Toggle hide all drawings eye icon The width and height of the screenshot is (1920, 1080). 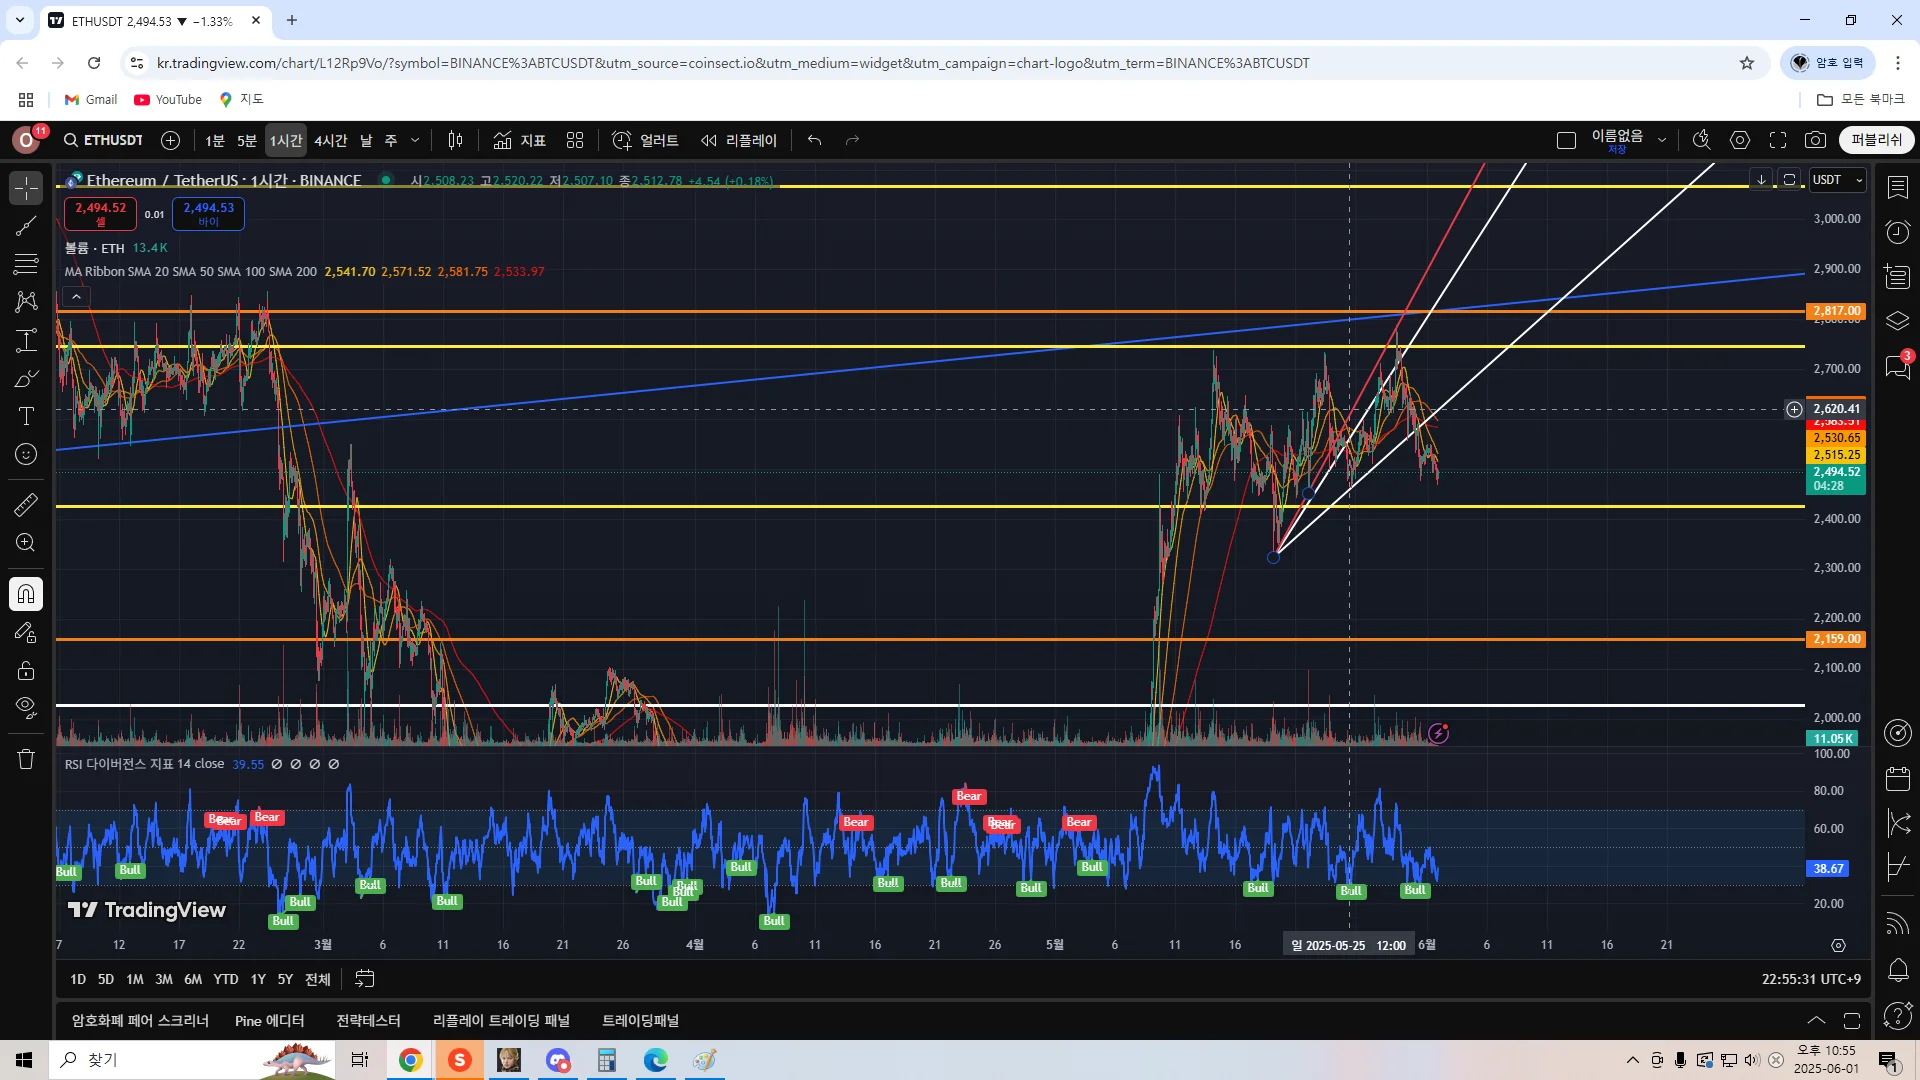pos(26,707)
